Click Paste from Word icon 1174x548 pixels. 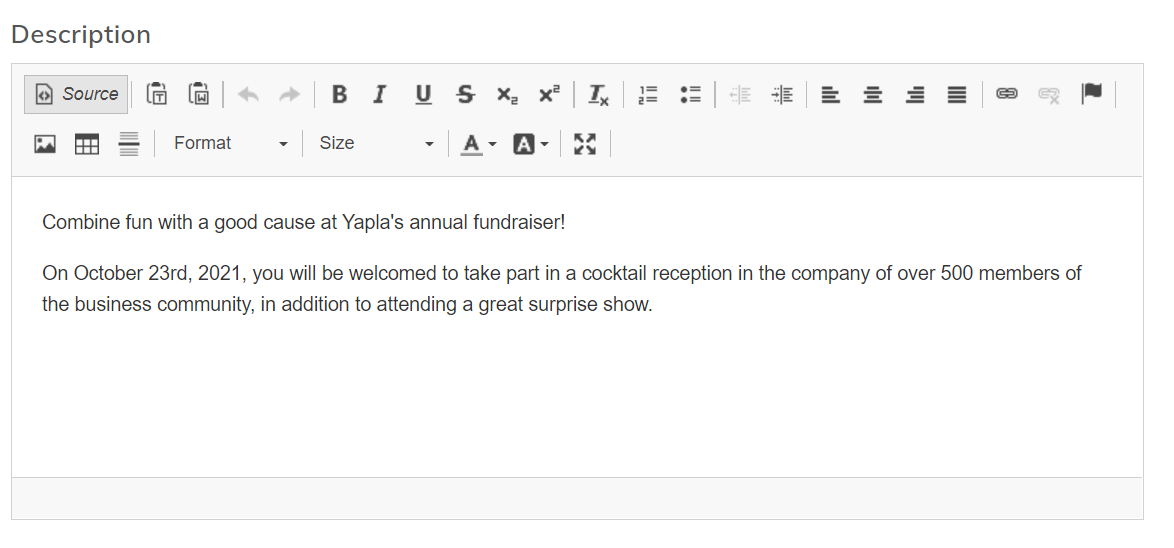pyautogui.click(x=198, y=94)
